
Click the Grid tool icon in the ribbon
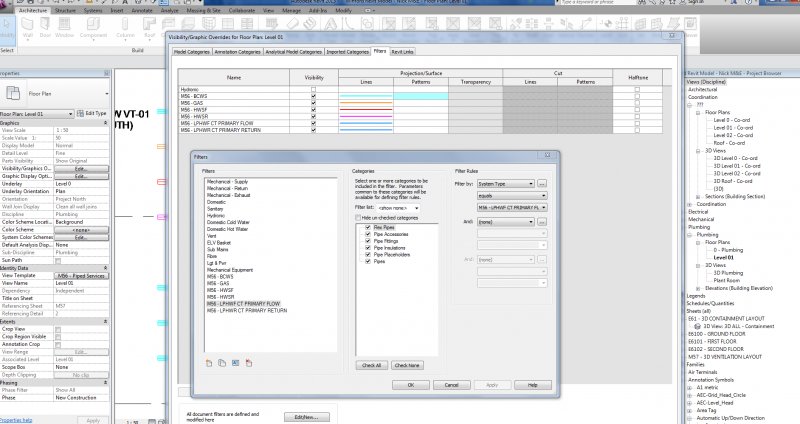click(x=622, y=23)
